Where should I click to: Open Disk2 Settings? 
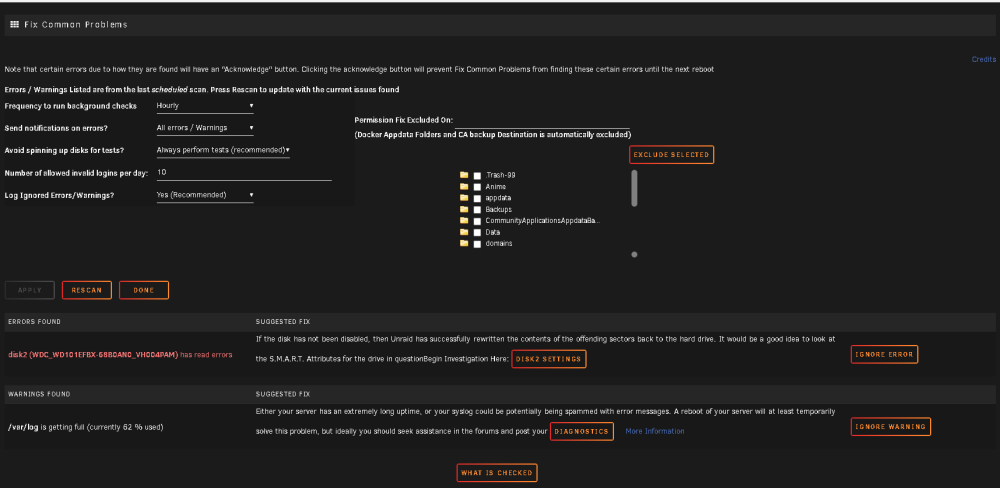548,359
